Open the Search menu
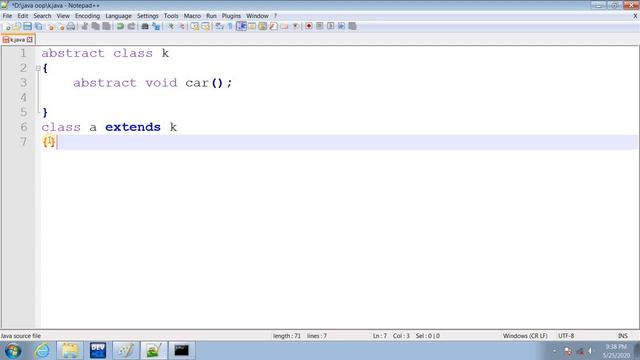The height and width of the screenshot is (360, 640). coord(42,16)
